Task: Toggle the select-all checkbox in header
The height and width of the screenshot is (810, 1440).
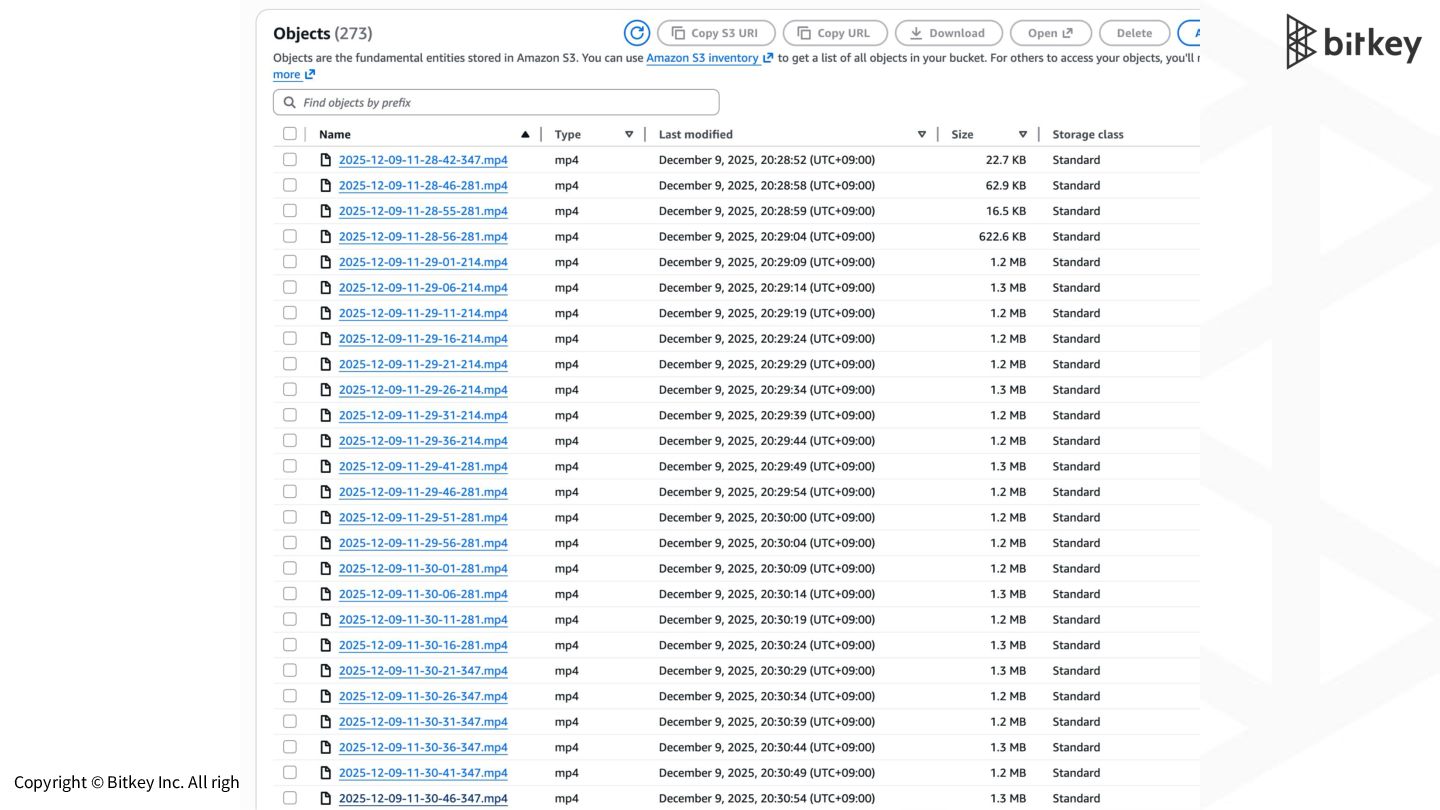Action: click(x=290, y=134)
